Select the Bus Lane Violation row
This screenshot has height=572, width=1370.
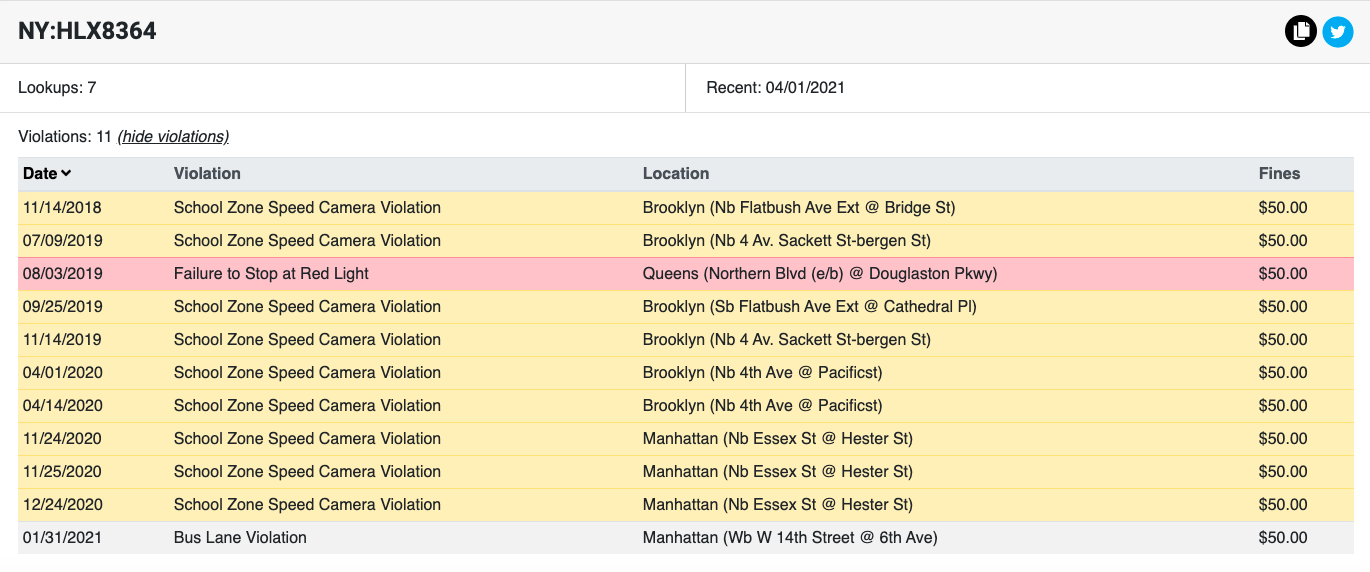click(240, 537)
